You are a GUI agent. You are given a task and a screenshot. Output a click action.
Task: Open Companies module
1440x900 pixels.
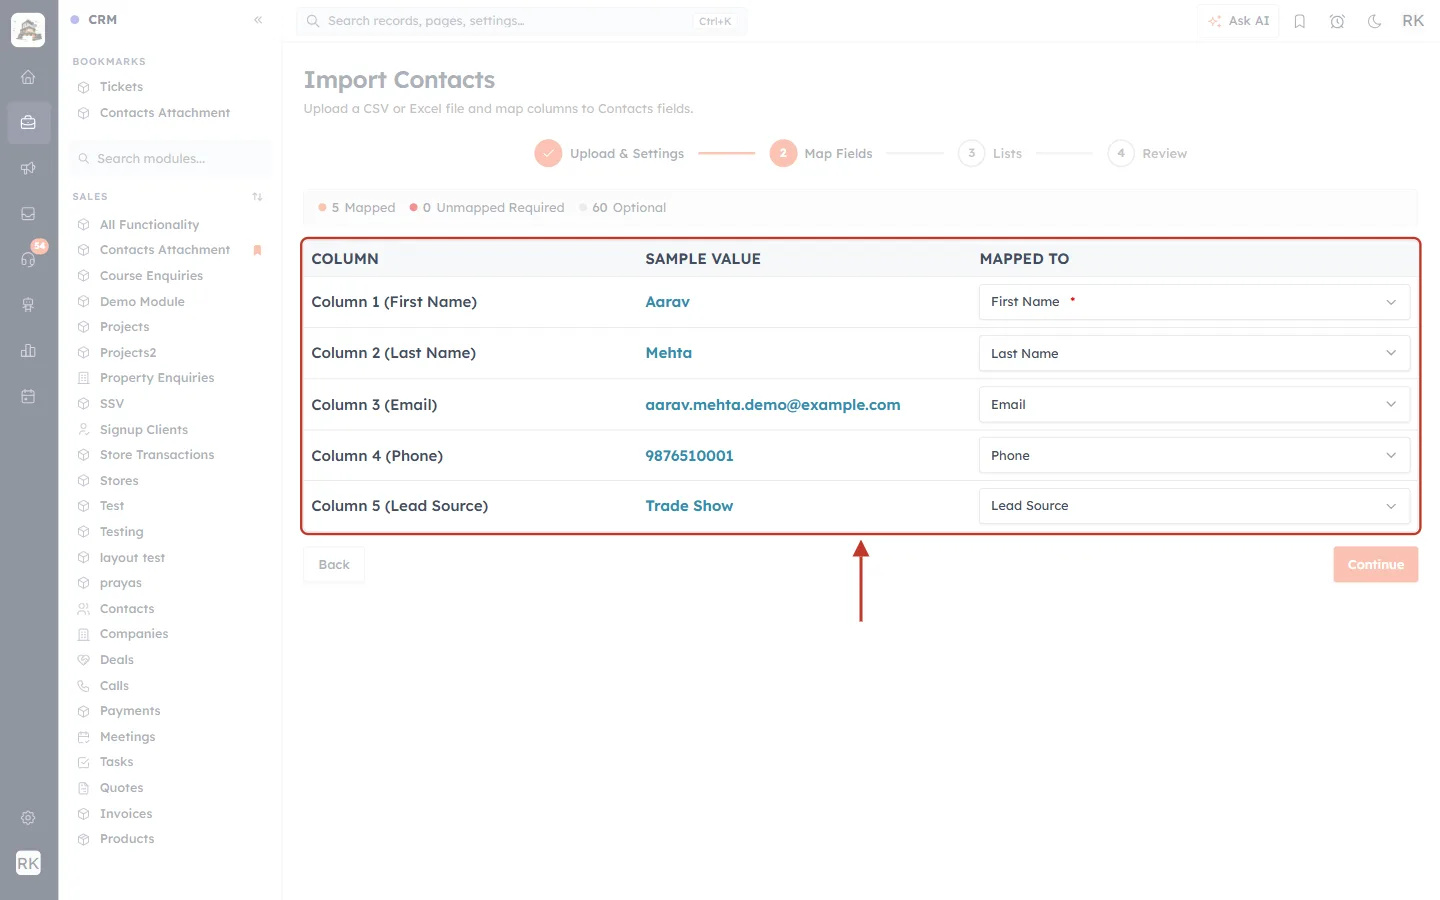134,634
